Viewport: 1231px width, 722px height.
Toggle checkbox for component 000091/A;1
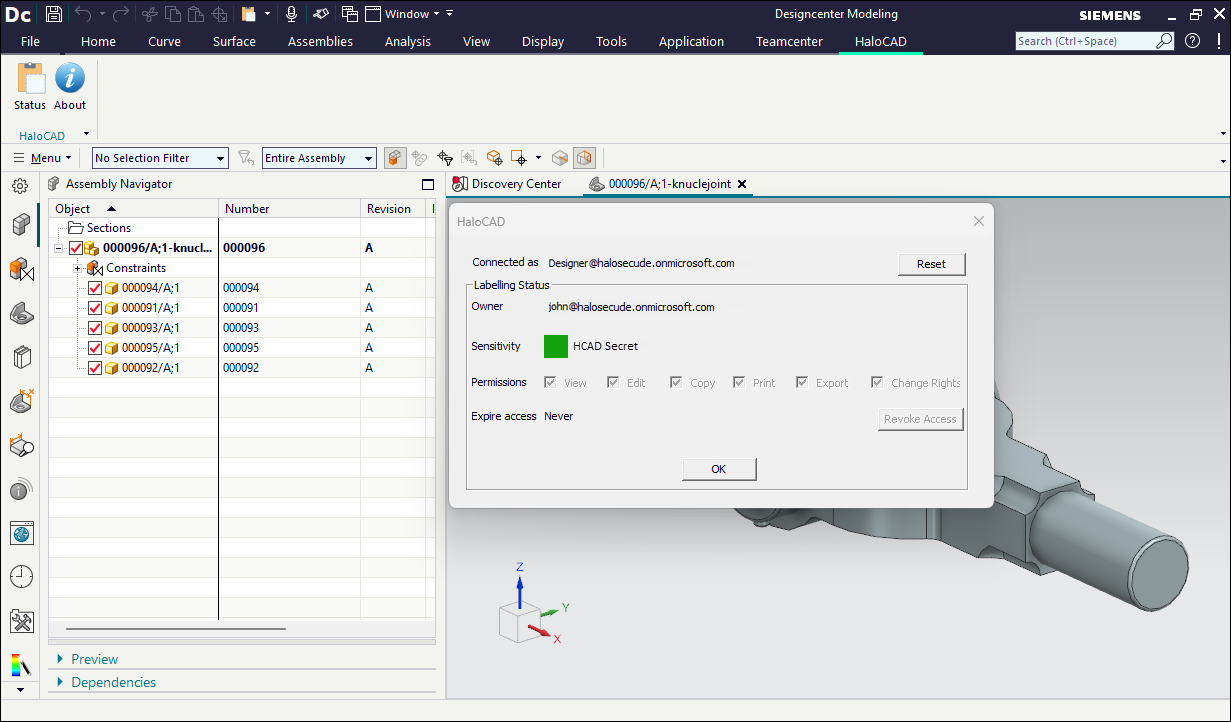pos(95,308)
